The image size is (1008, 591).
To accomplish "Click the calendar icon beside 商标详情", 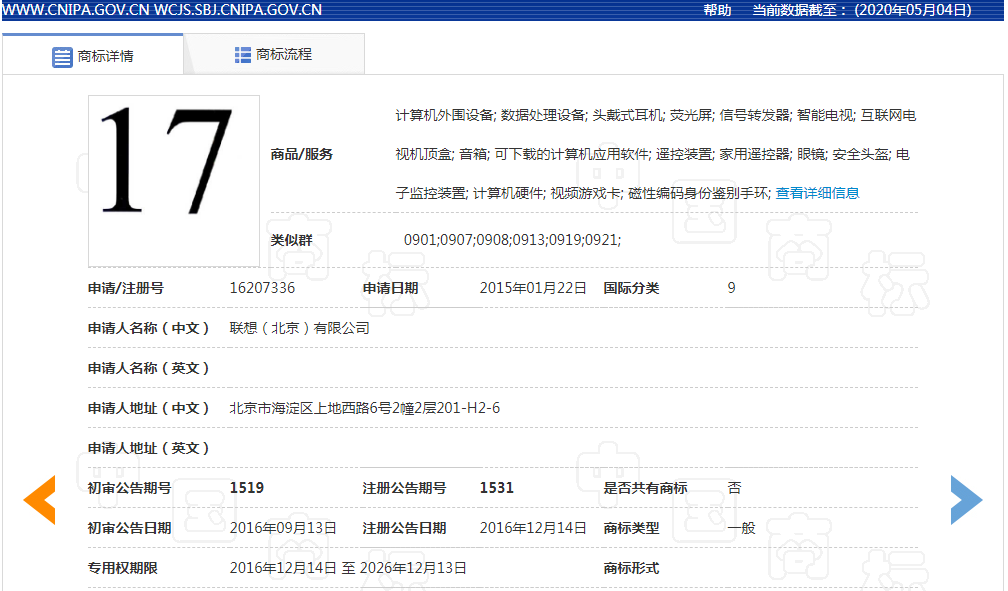I will (x=62, y=56).
